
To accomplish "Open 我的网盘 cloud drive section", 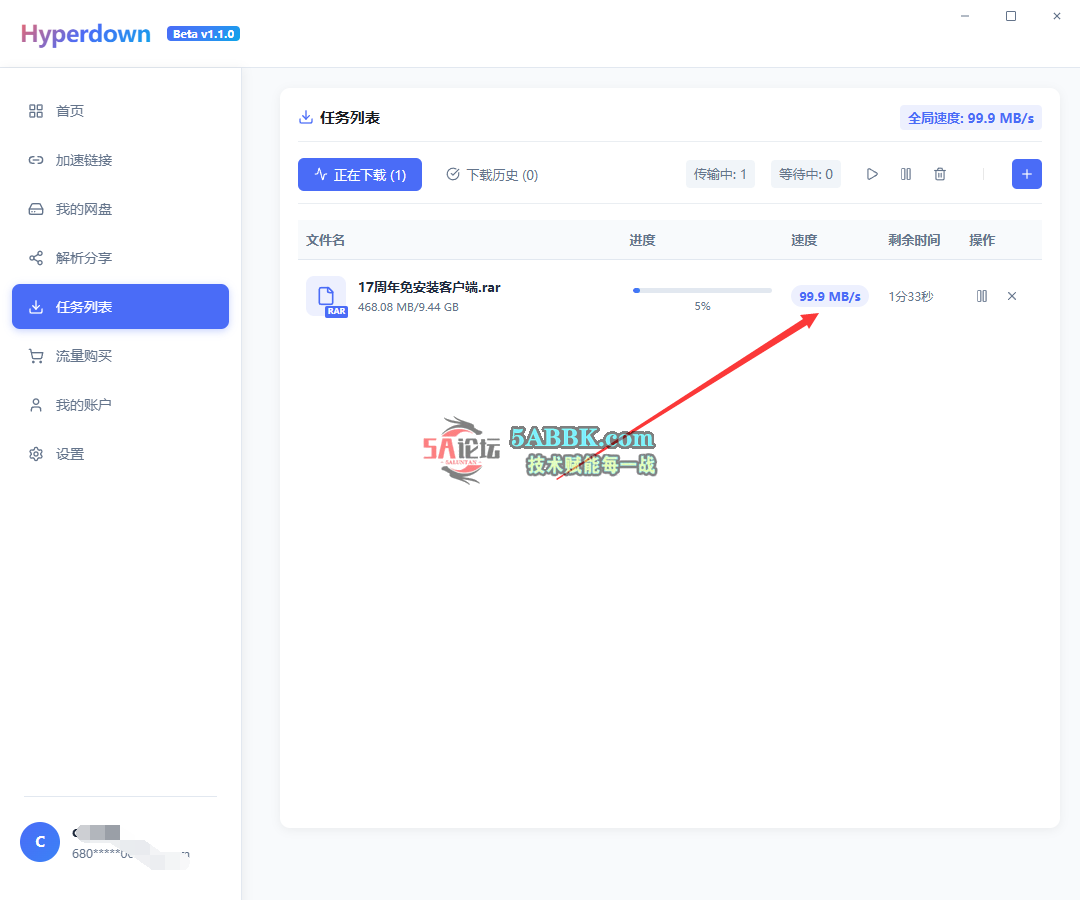I will [x=84, y=209].
